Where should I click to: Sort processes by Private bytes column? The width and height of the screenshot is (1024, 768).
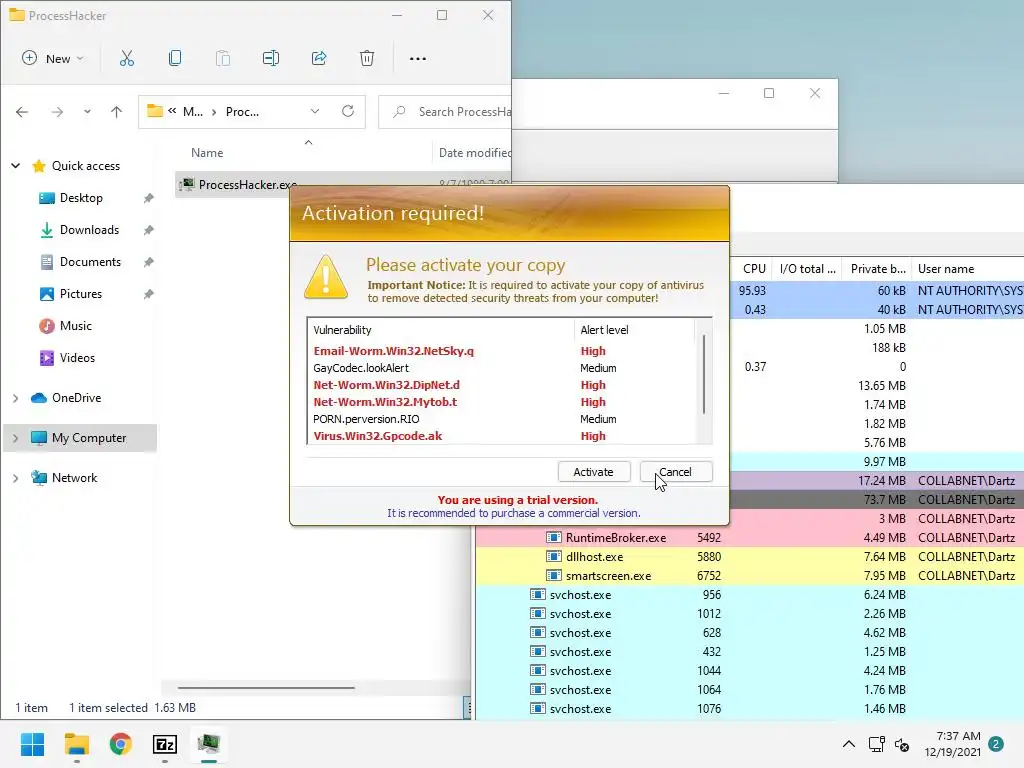point(878,268)
